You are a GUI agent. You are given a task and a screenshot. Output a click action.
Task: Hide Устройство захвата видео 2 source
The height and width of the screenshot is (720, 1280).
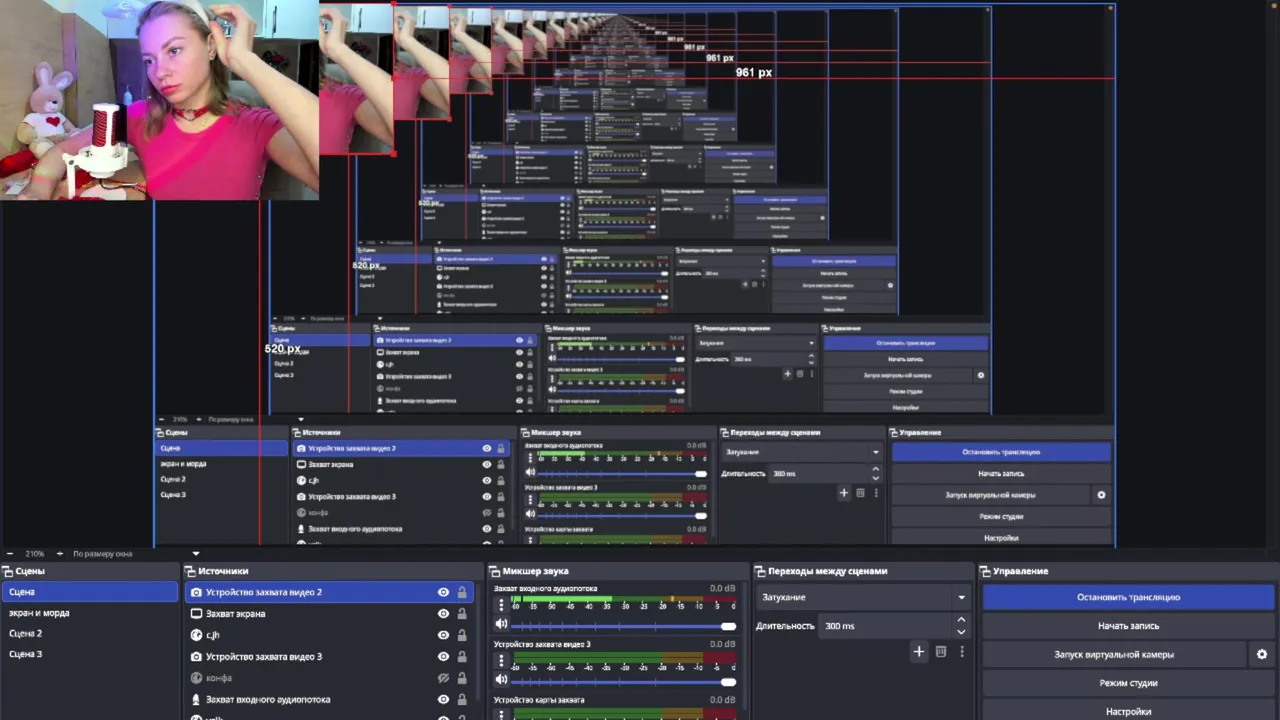tap(443, 593)
